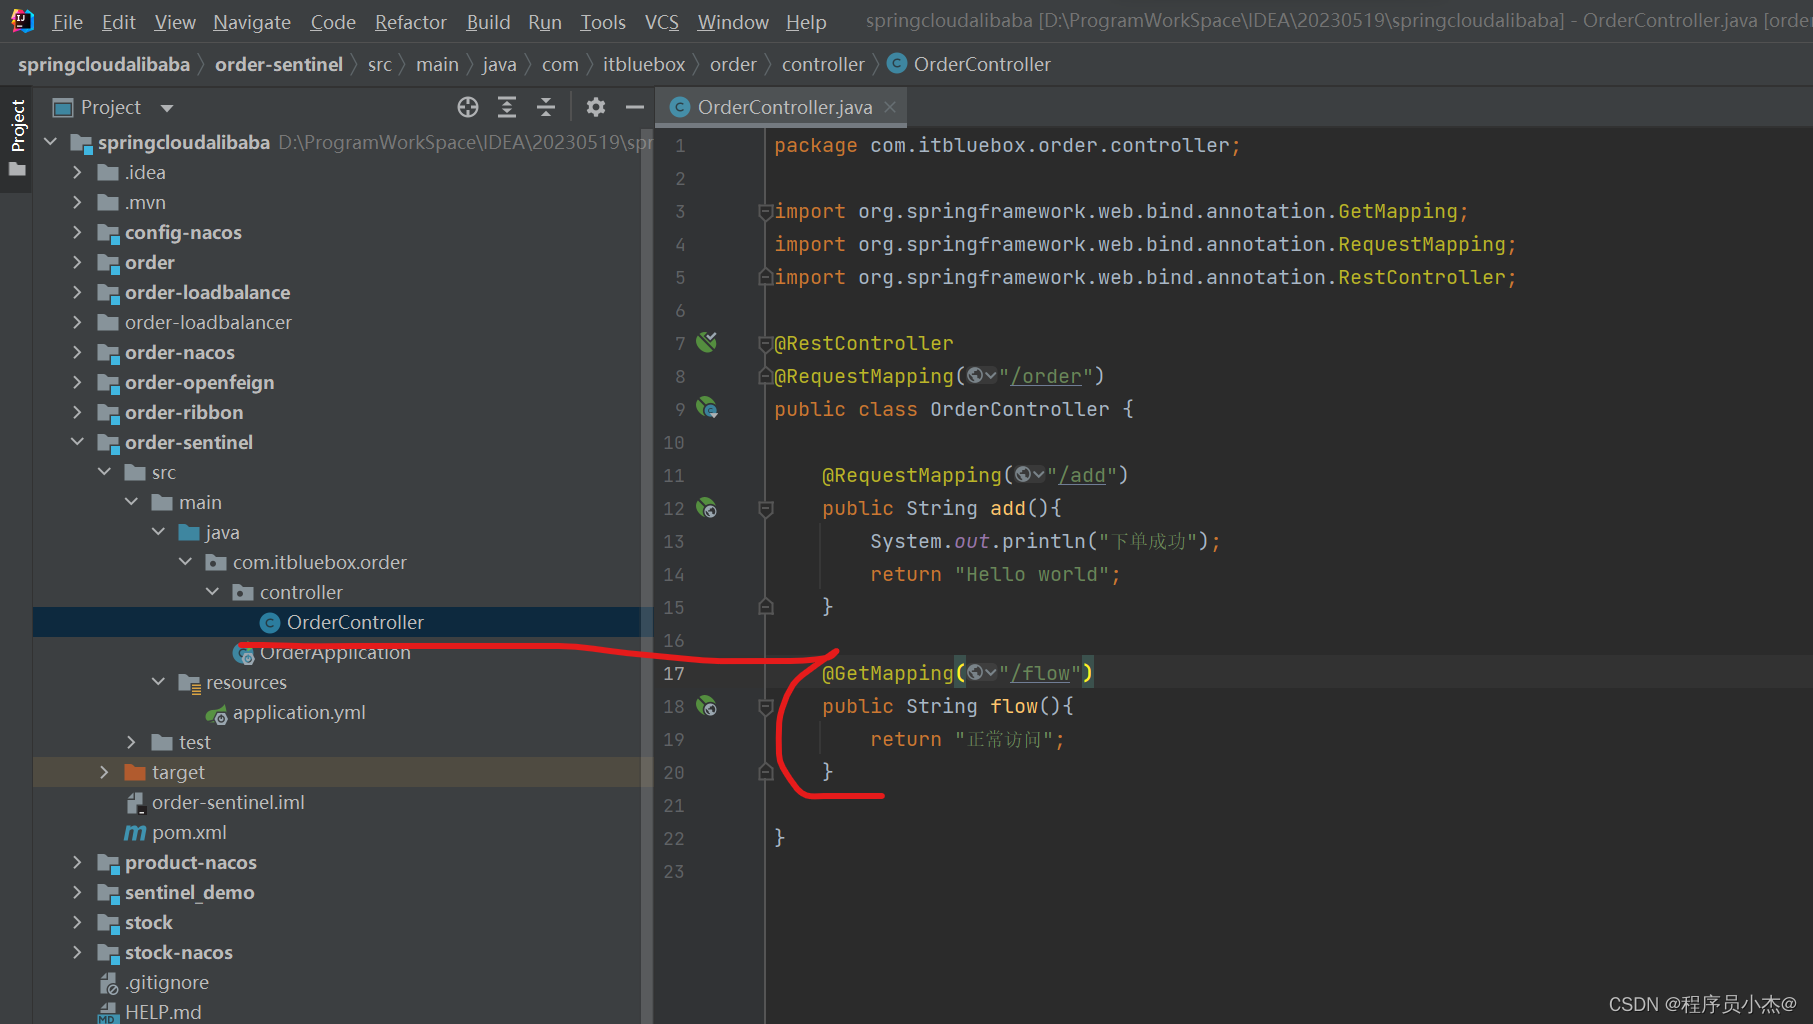Open Project panel settings gear

596,107
